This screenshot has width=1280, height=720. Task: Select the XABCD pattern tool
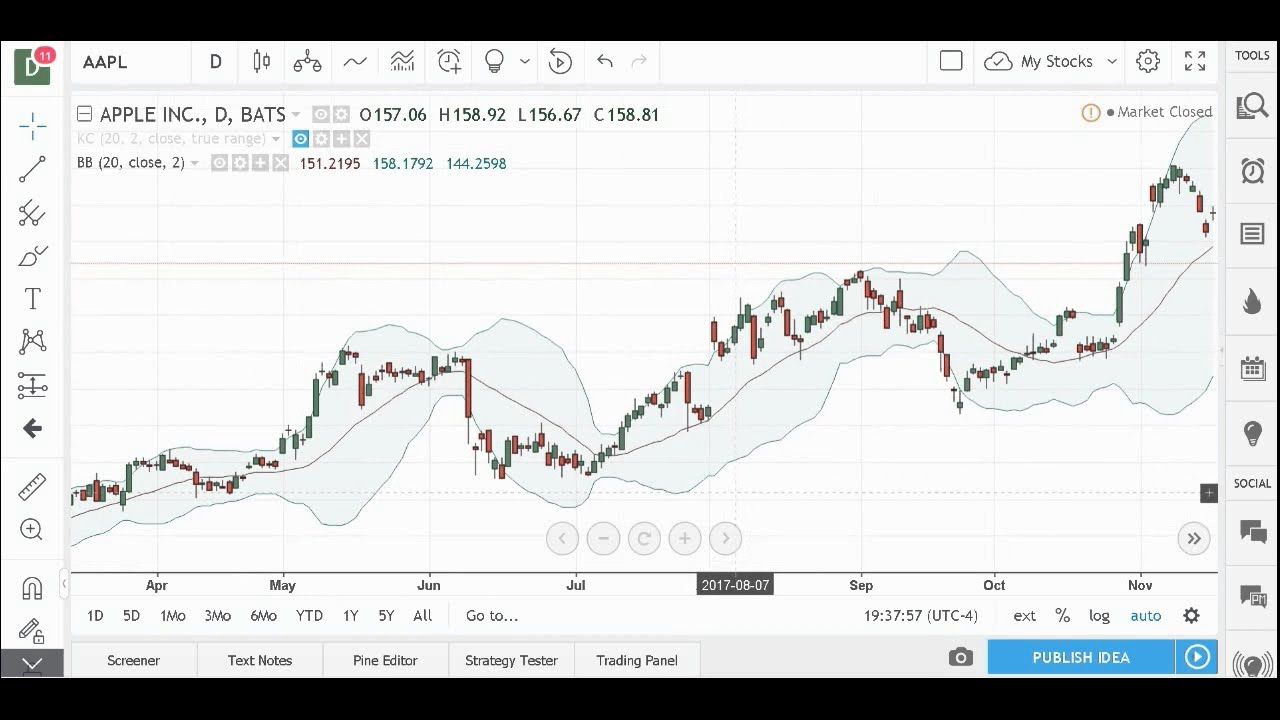32,342
